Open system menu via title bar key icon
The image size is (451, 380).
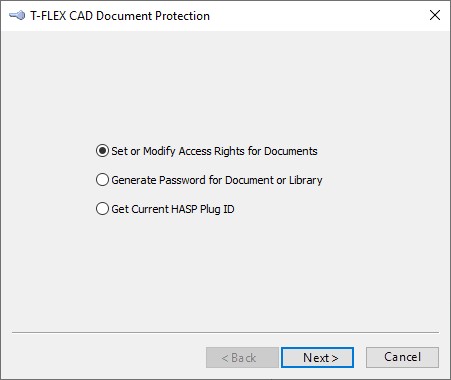[x=17, y=16]
